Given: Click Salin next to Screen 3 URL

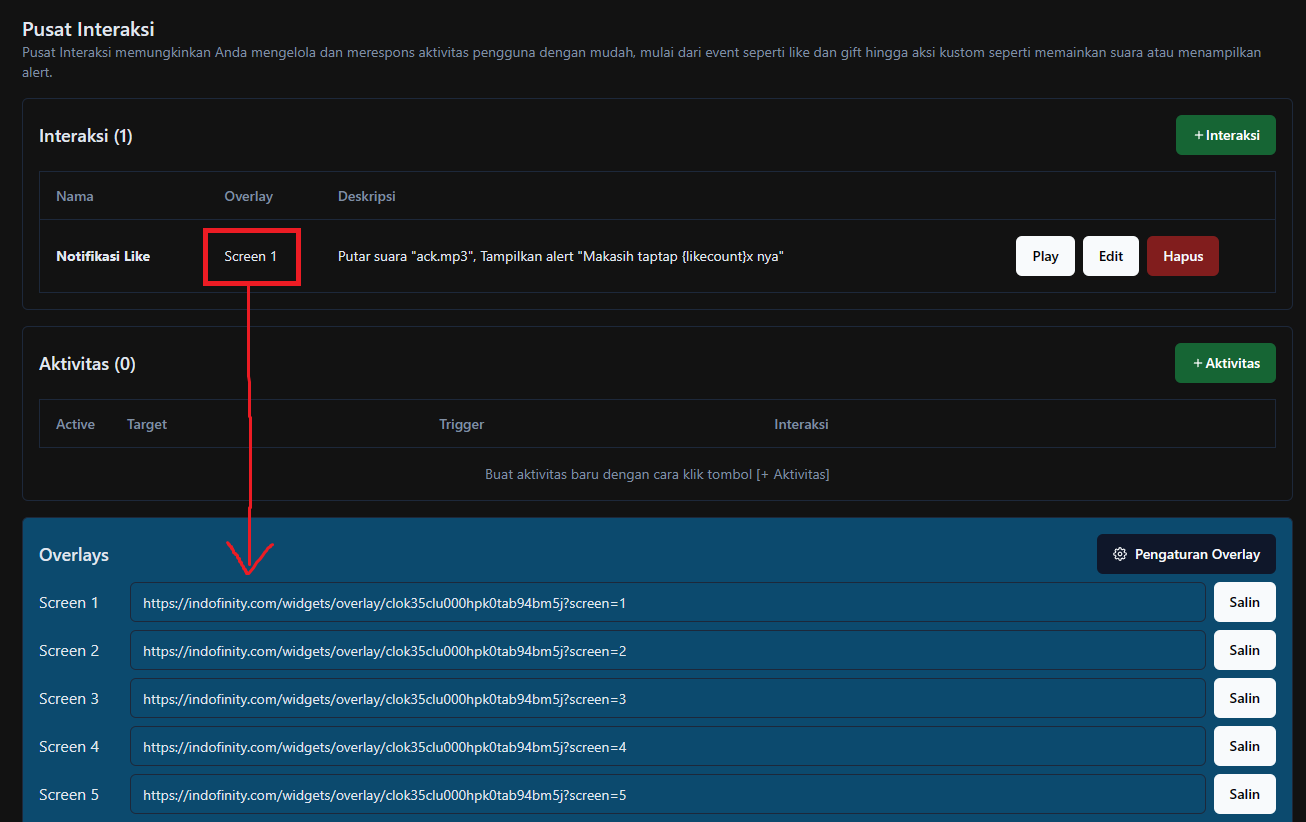Looking at the screenshot, I should 1244,698.
